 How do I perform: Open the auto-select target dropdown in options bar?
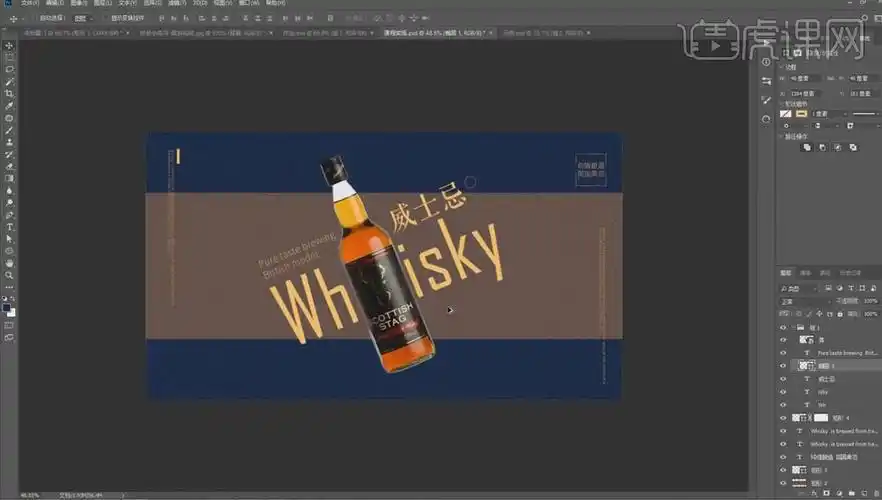tap(84, 19)
